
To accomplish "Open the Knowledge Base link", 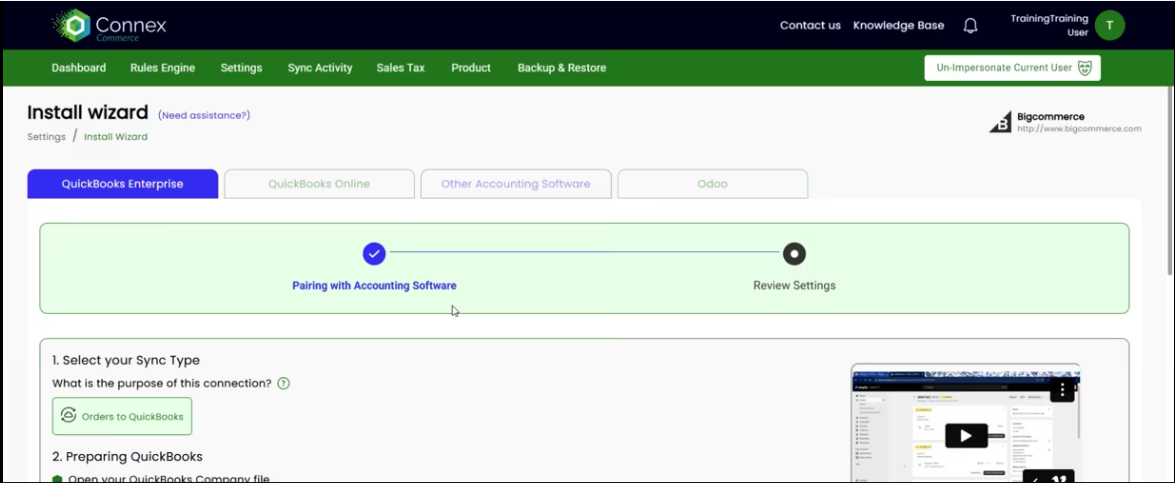I will click(898, 25).
